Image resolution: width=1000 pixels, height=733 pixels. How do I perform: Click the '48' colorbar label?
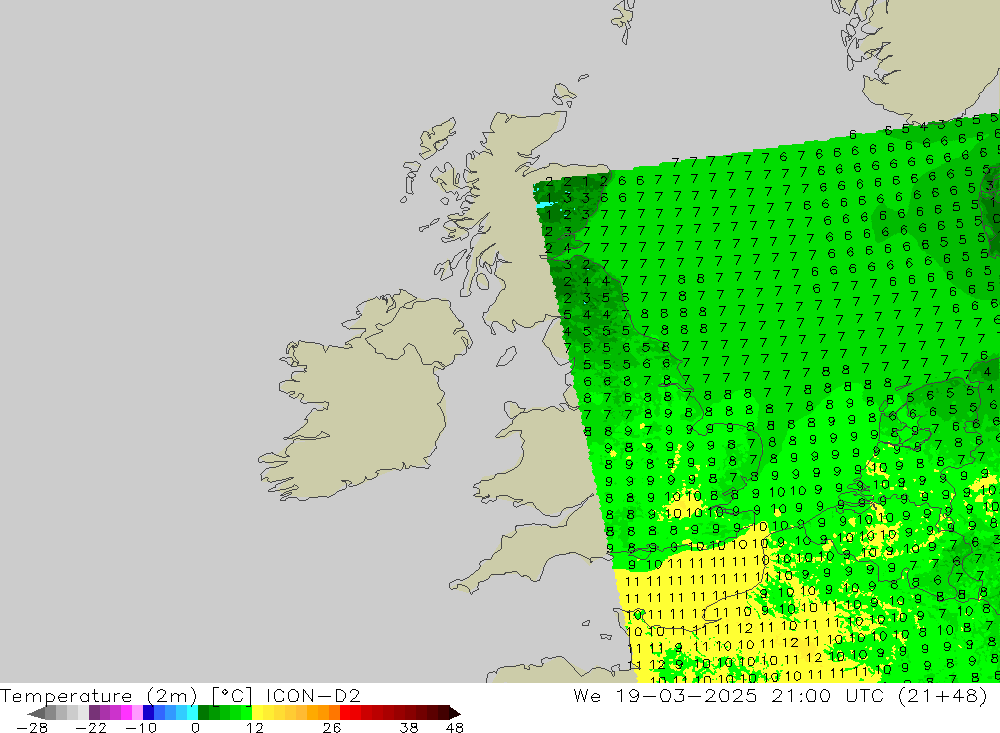455,727
